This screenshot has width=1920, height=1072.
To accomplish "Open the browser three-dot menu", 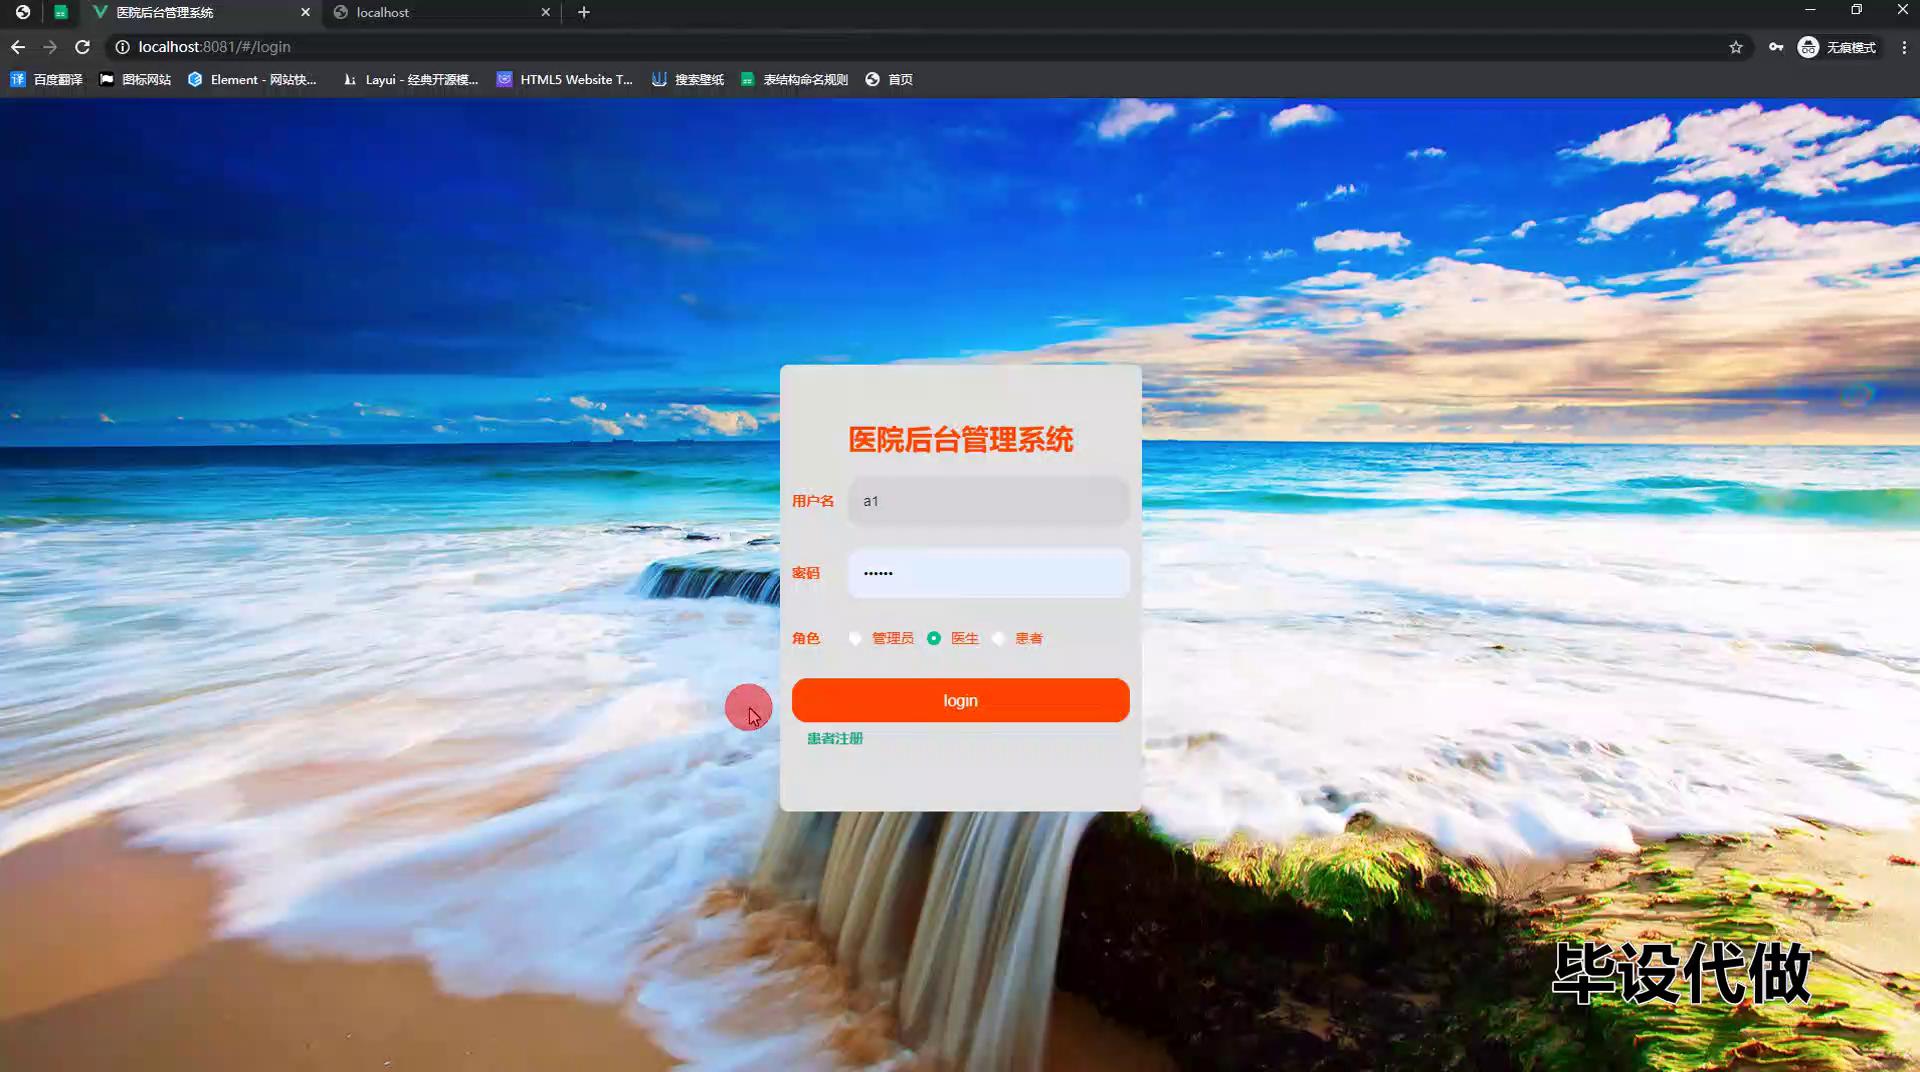I will click(x=1903, y=47).
